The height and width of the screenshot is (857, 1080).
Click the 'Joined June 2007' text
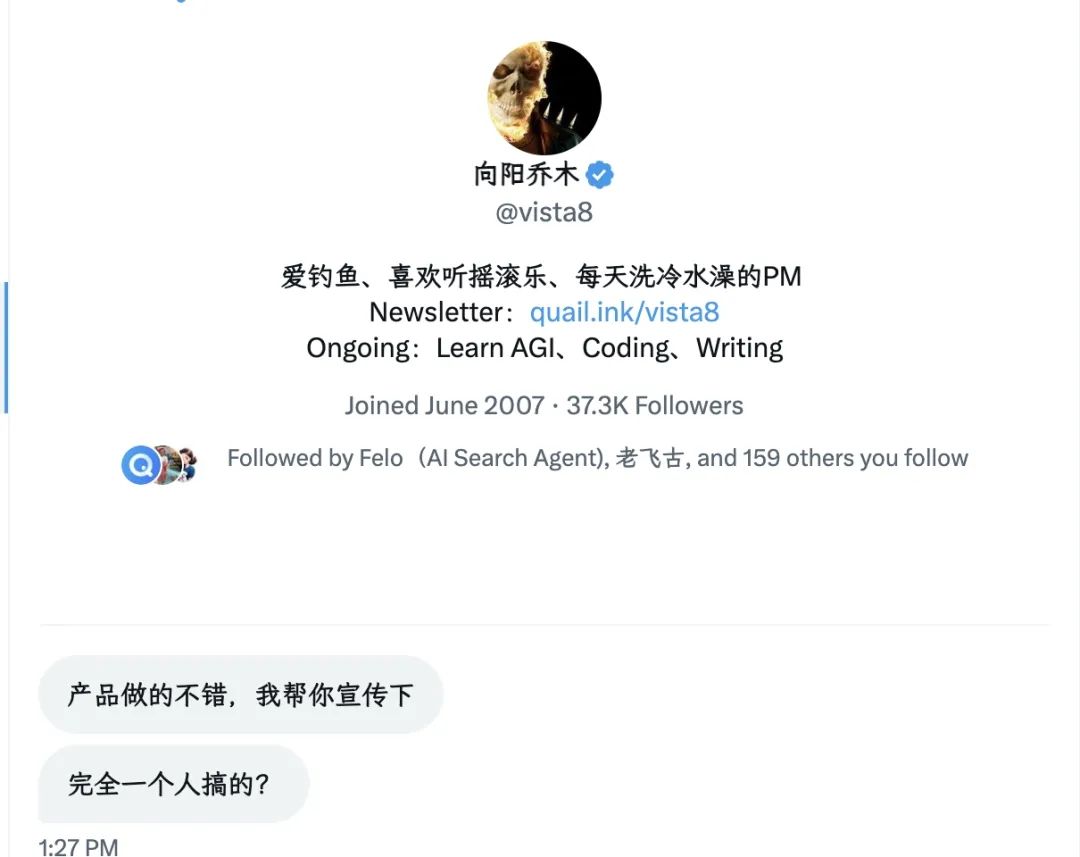pos(444,406)
